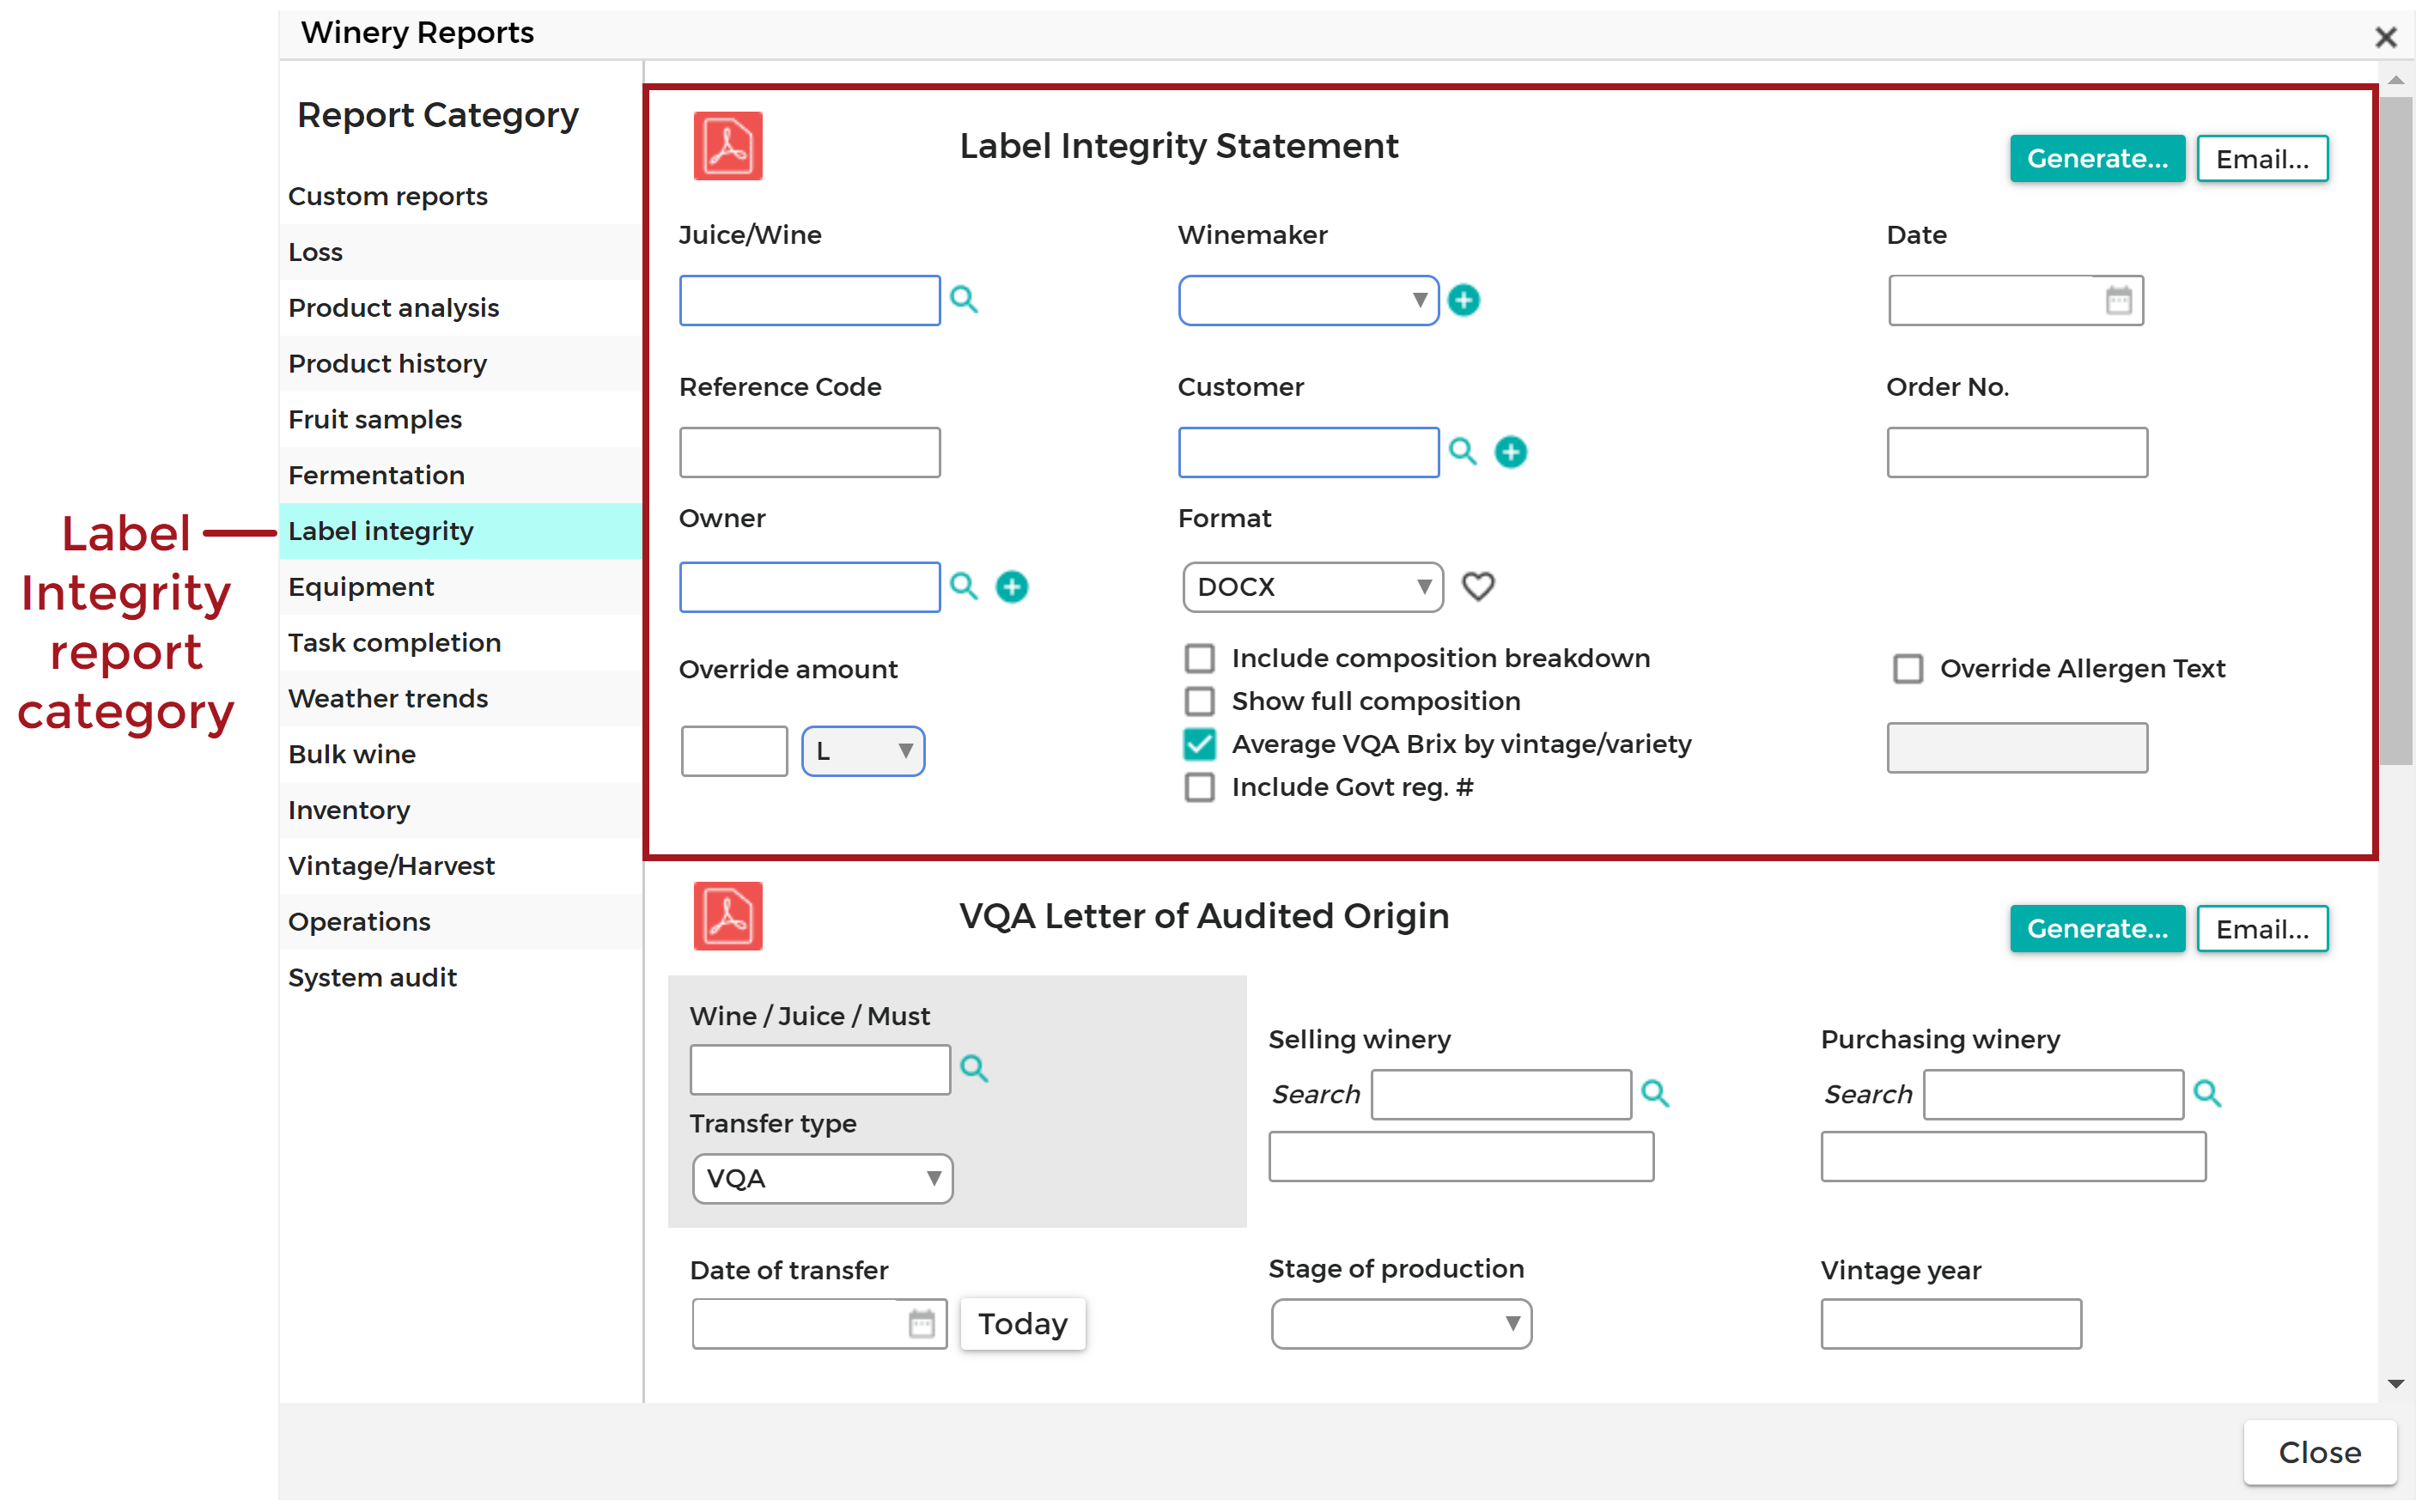Image resolution: width=2416 pixels, height=1512 pixels.
Task: Generate the VQA Letter of Audited Origin
Action: pos(2097,929)
